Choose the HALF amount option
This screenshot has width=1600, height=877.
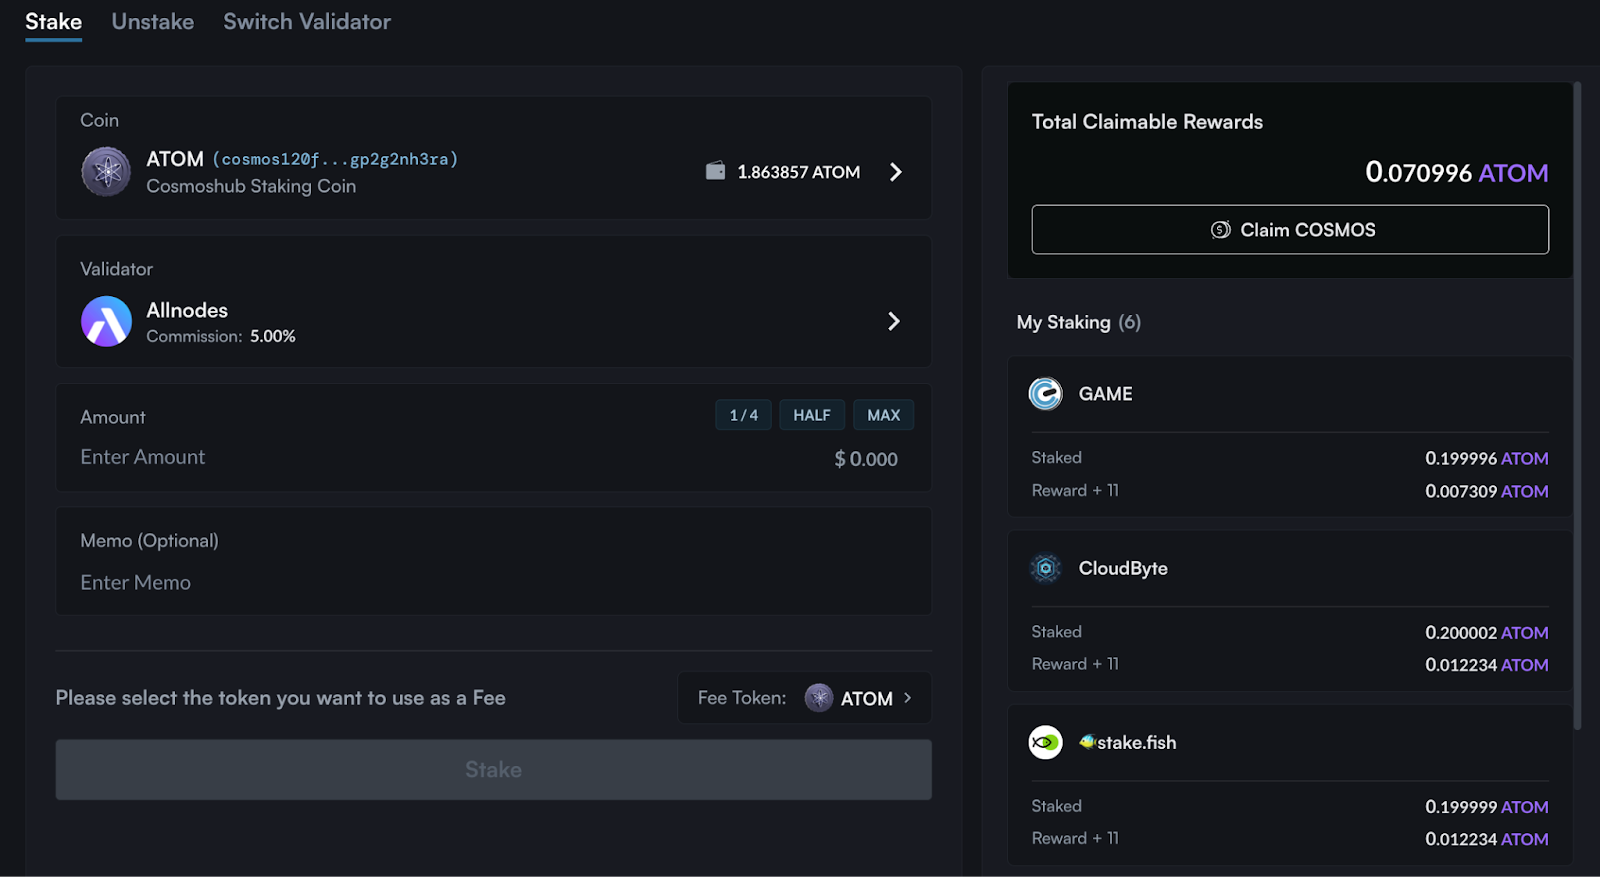pyautogui.click(x=812, y=415)
